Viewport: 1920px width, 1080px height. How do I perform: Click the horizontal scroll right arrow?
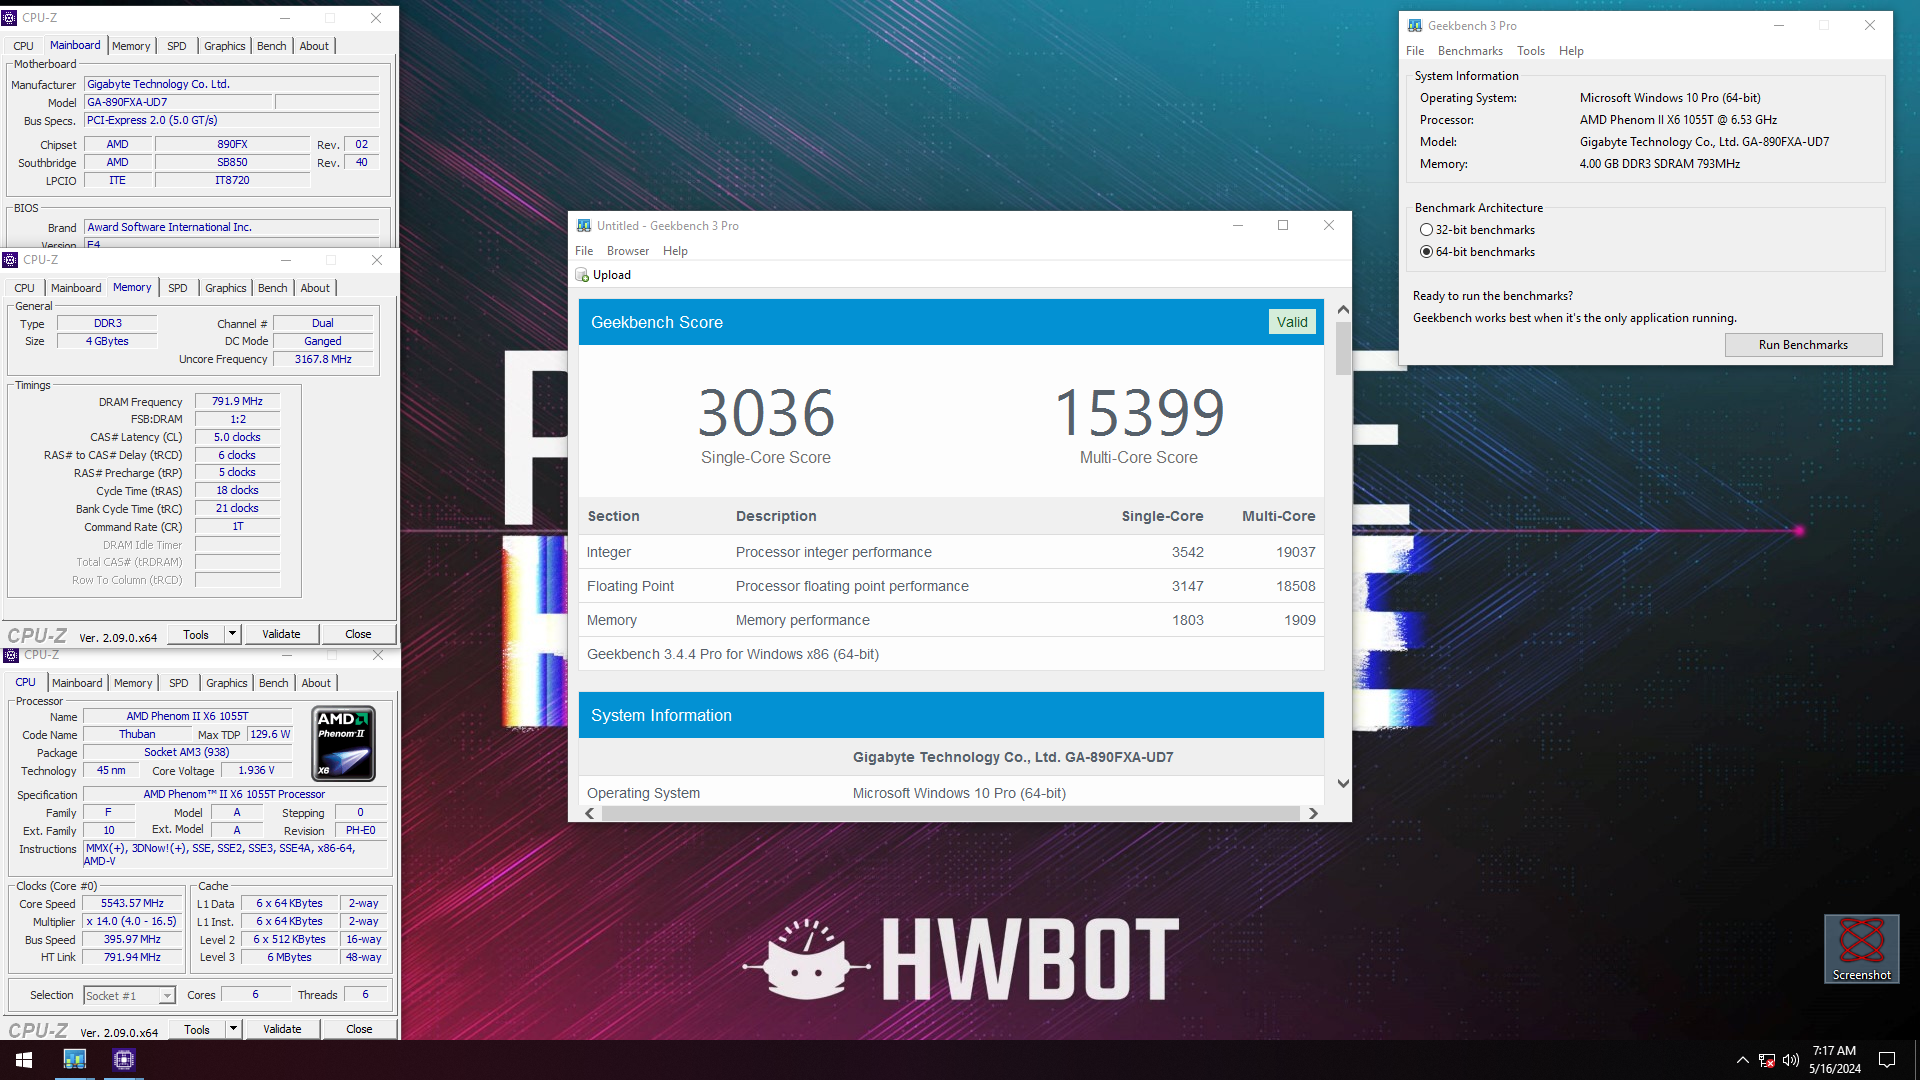pos(1313,813)
